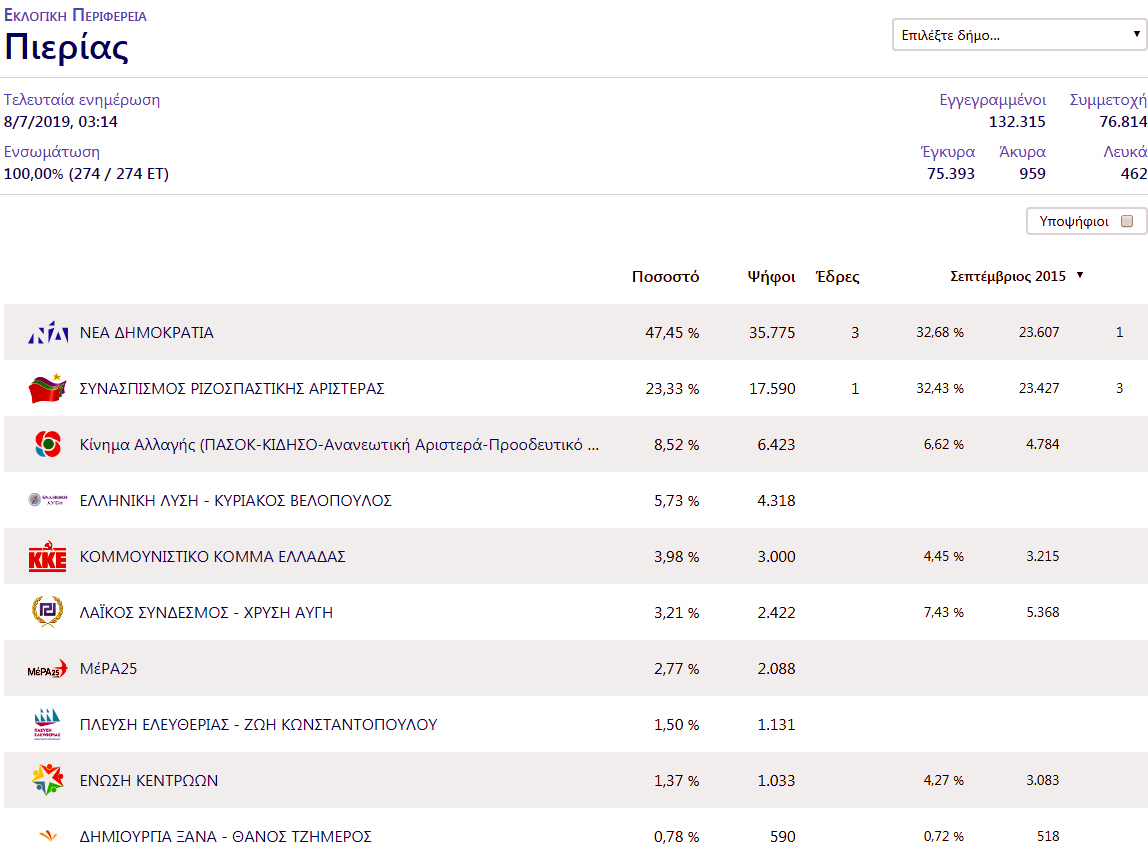Click the Πιερίας title

(67, 48)
